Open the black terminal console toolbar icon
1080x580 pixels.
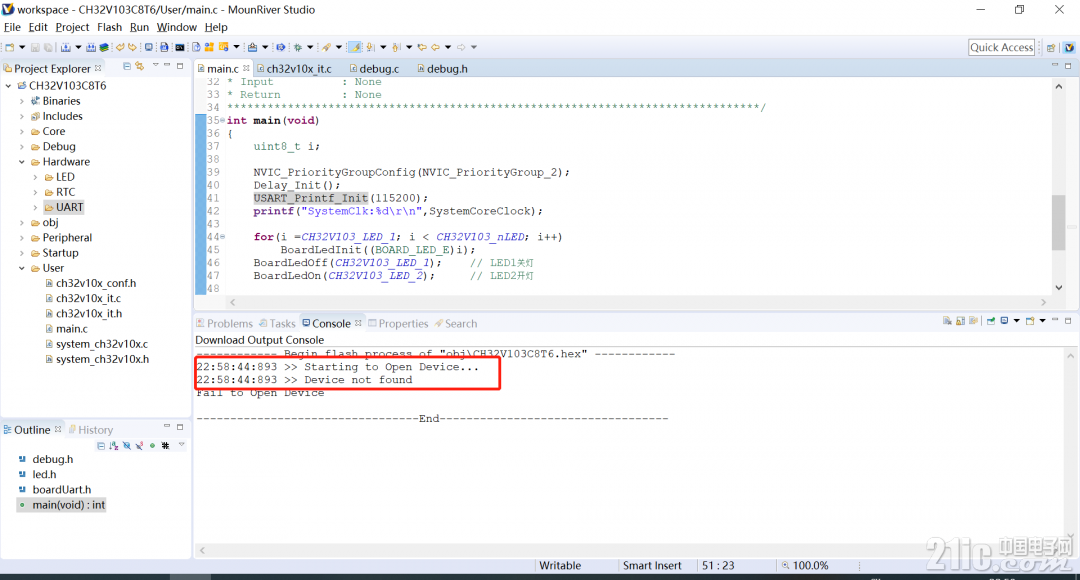click(x=180, y=48)
